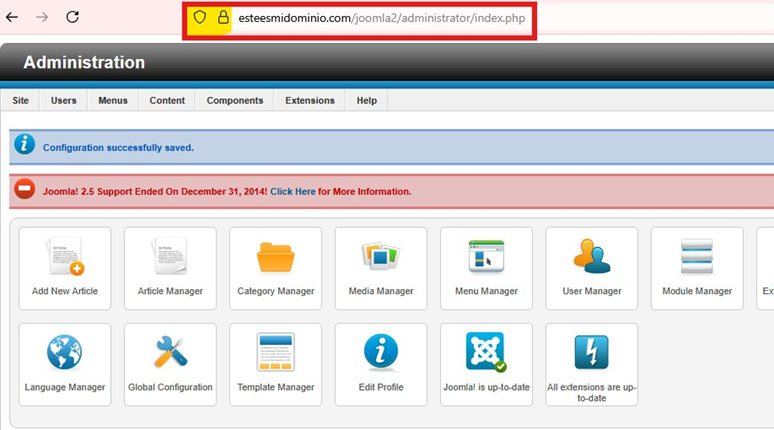Image resolution: width=774 pixels, height=430 pixels.
Task: Open the User Manager icon
Action: click(x=591, y=256)
